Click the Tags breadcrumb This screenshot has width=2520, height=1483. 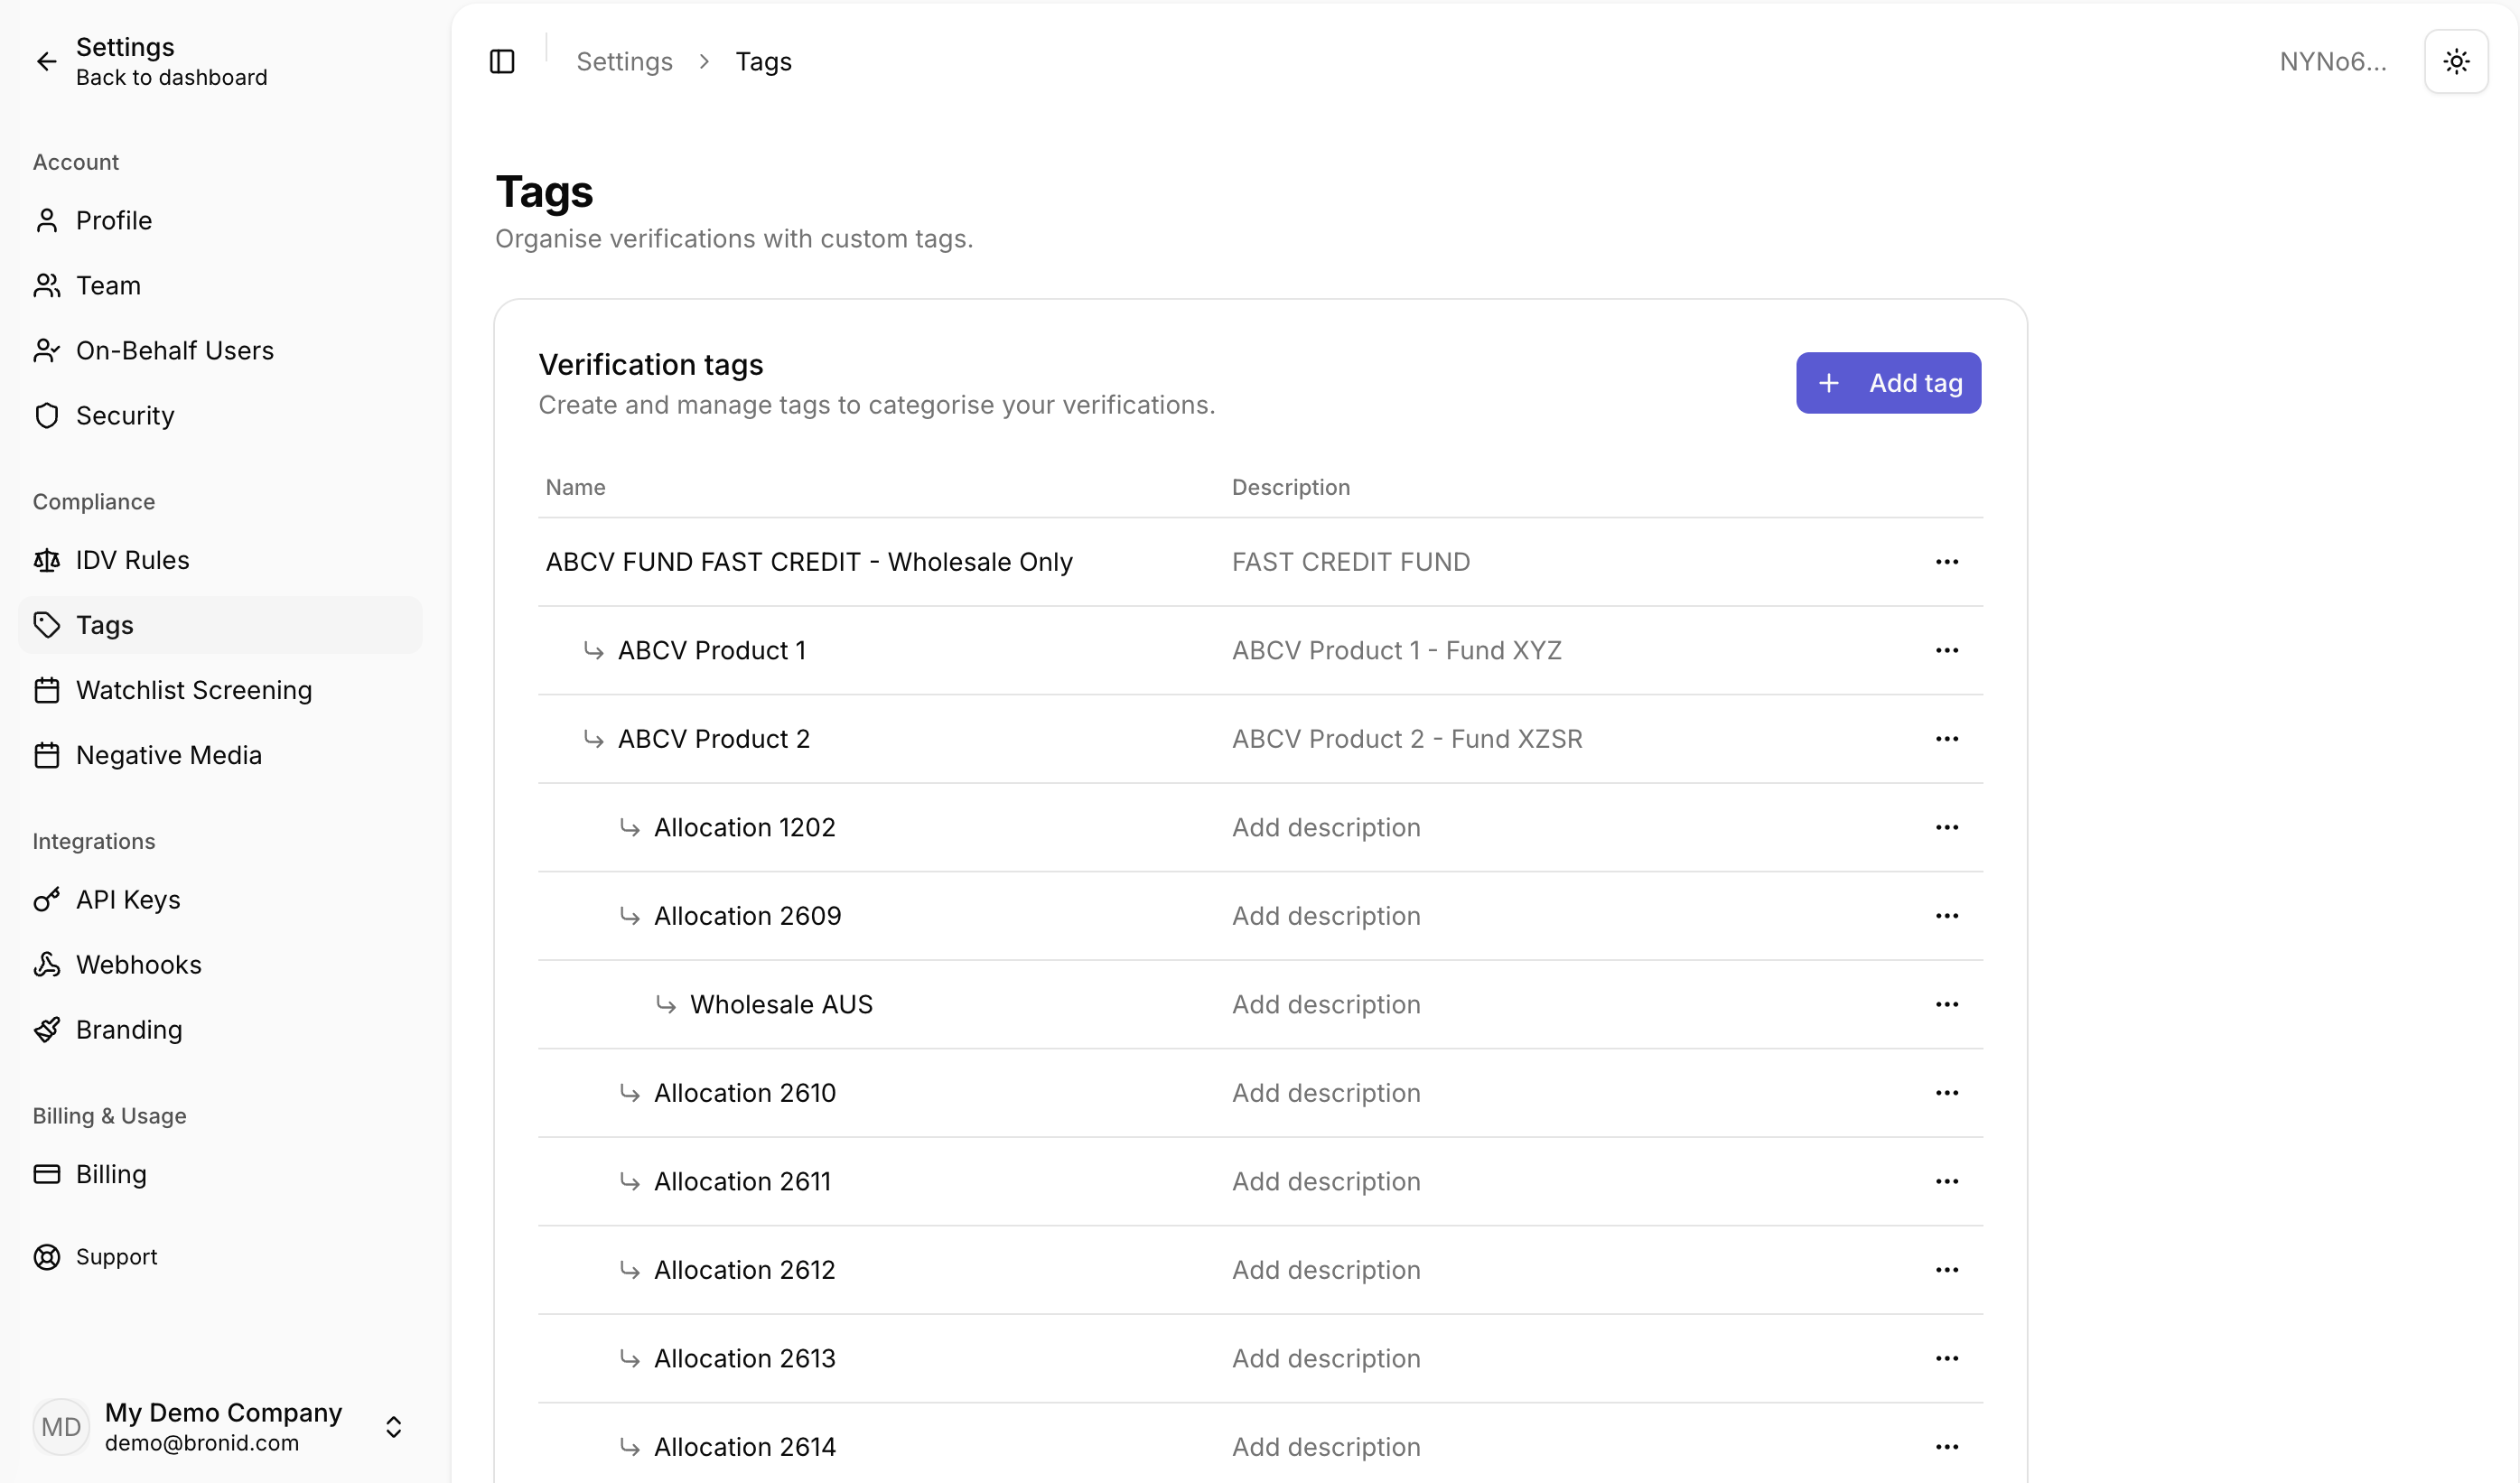tap(764, 62)
